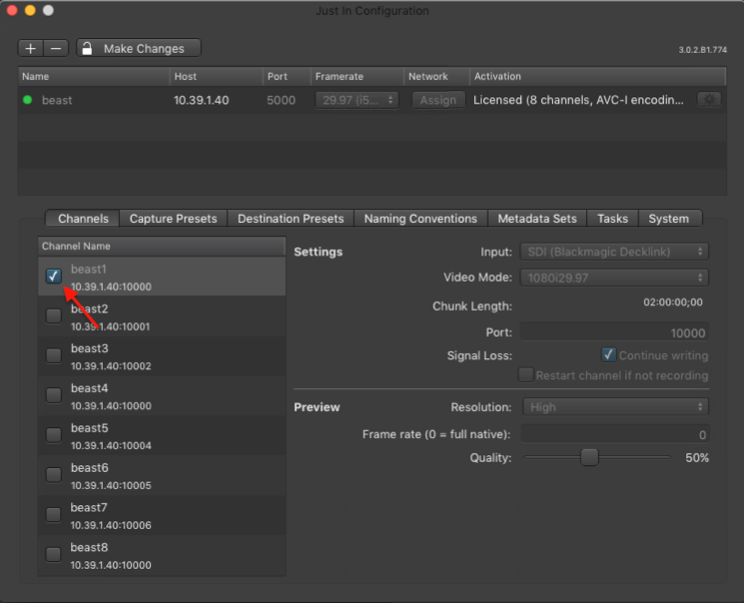The height and width of the screenshot is (603, 744).
Task: Toggle Continue writing on signal loss
Action: 609,354
